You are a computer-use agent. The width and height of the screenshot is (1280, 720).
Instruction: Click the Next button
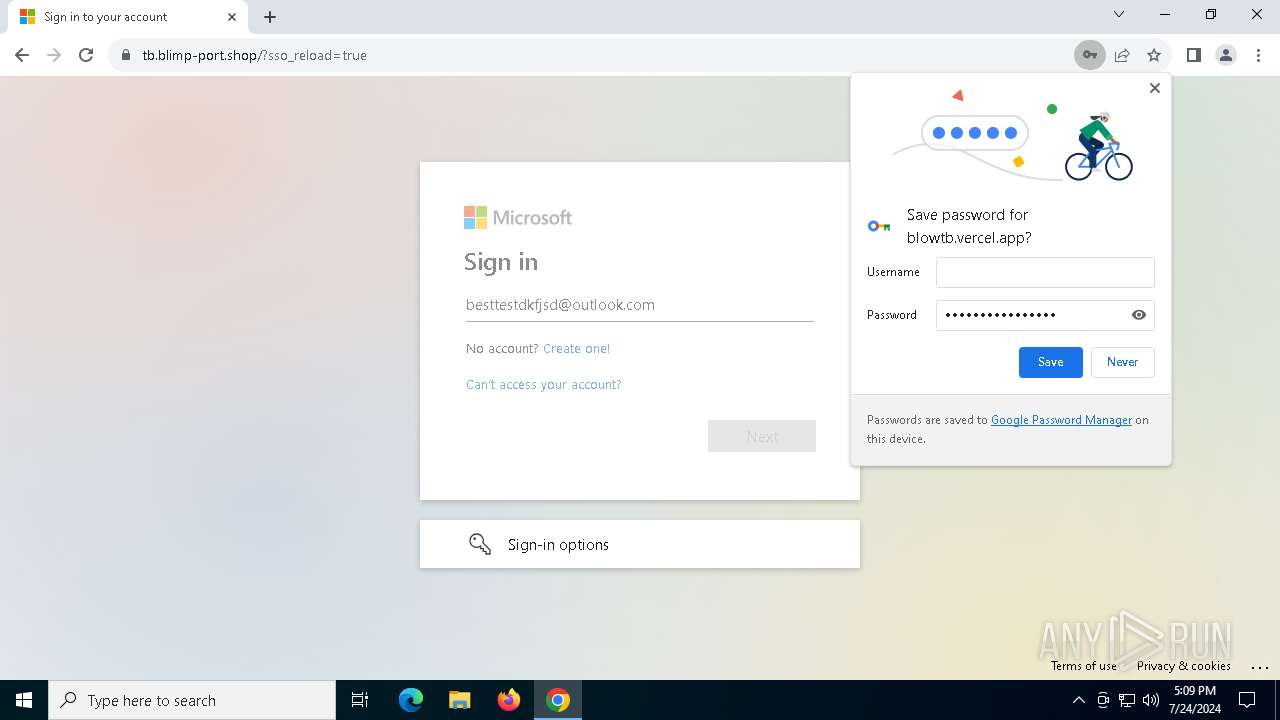click(x=762, y=436)
